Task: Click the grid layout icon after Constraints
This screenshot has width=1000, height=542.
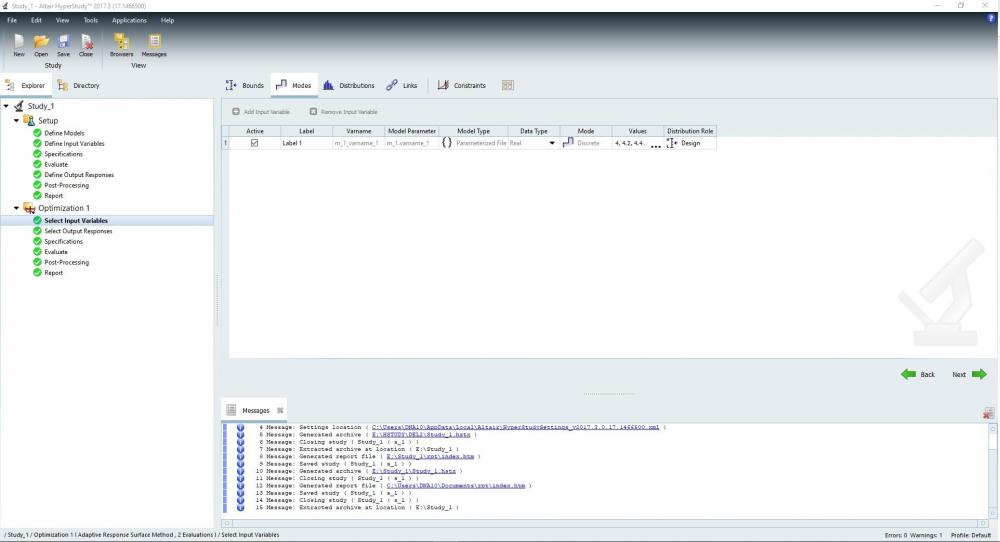Action: 508,85
